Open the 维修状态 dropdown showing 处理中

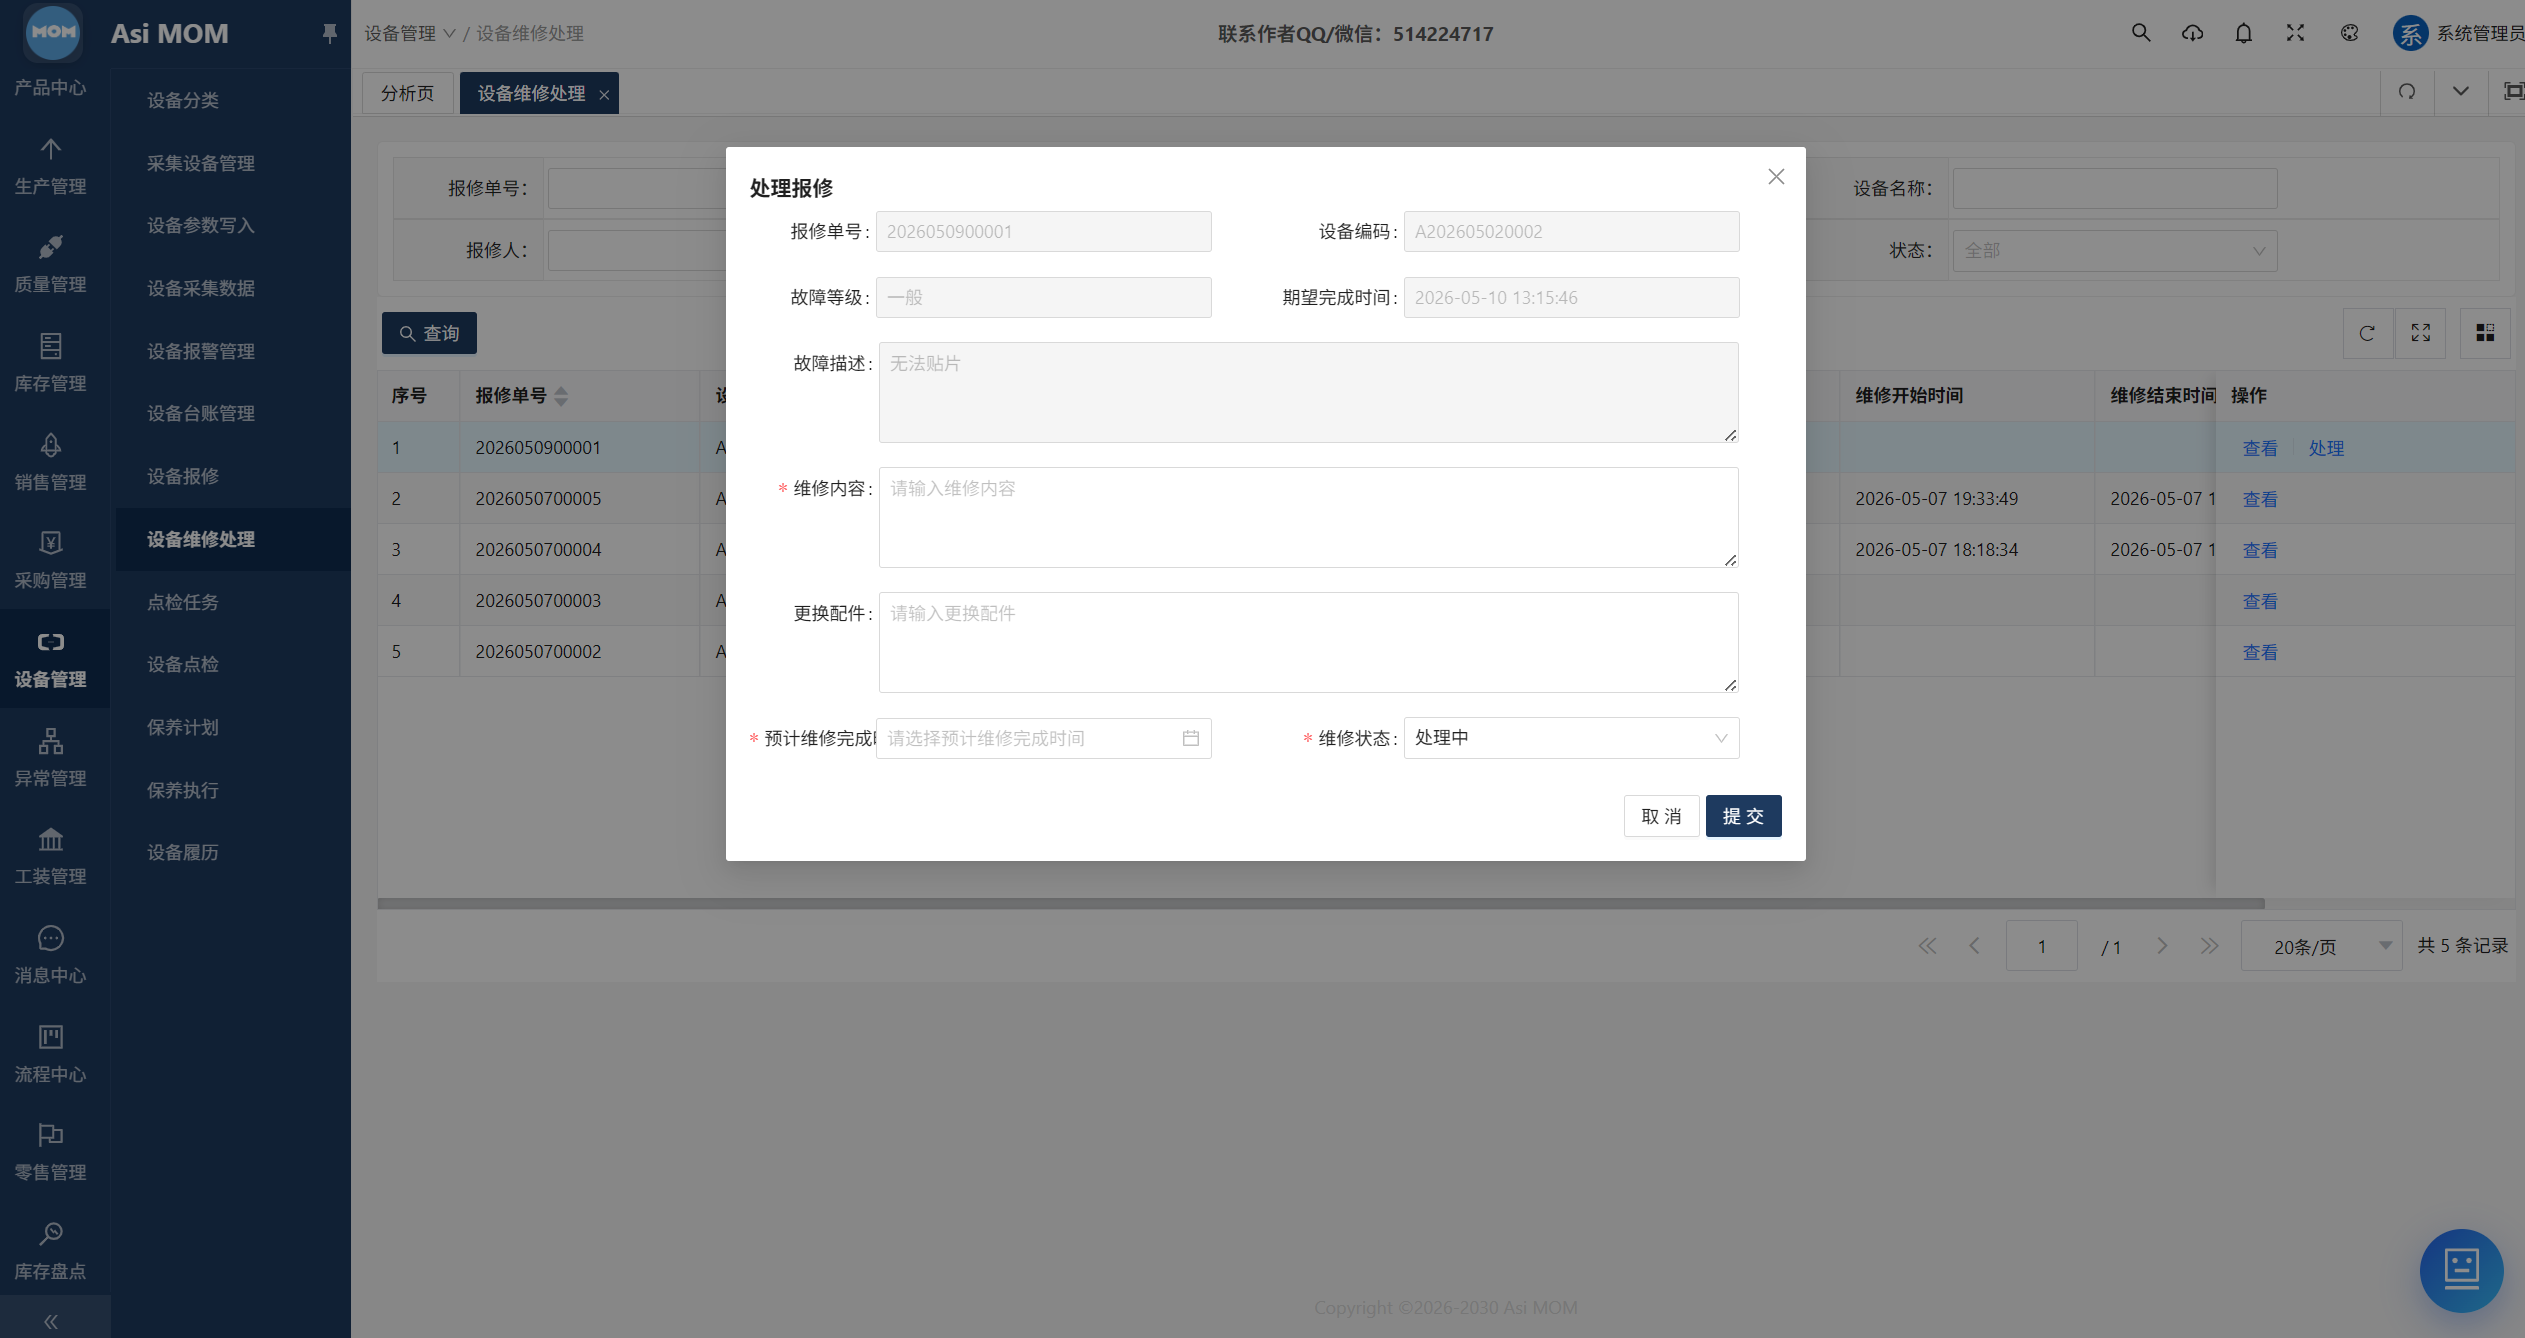1571,738
